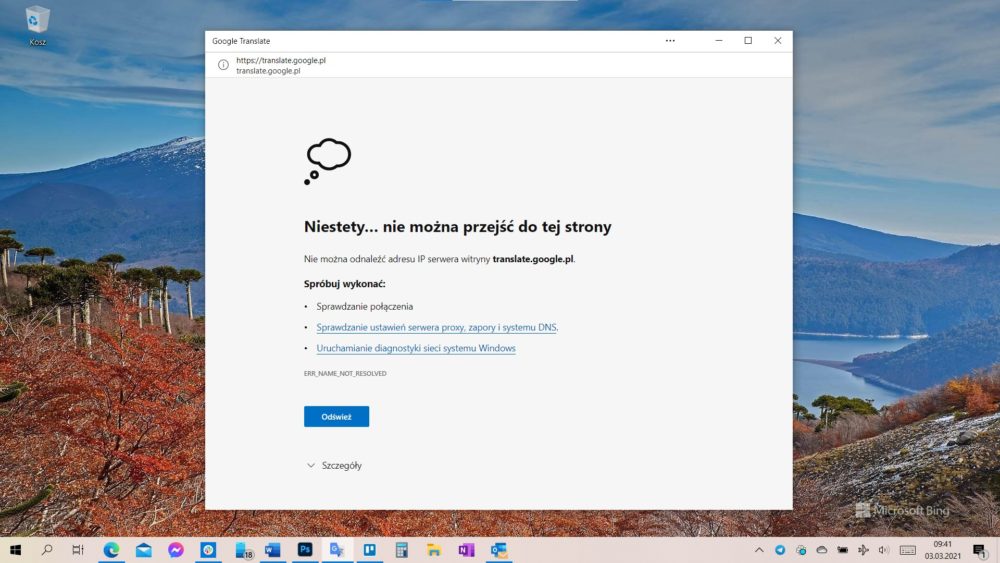Open Task View from taskbar
Viewport: 1000px width, 563px height.
pyautogui.click(x=78, y=550)
